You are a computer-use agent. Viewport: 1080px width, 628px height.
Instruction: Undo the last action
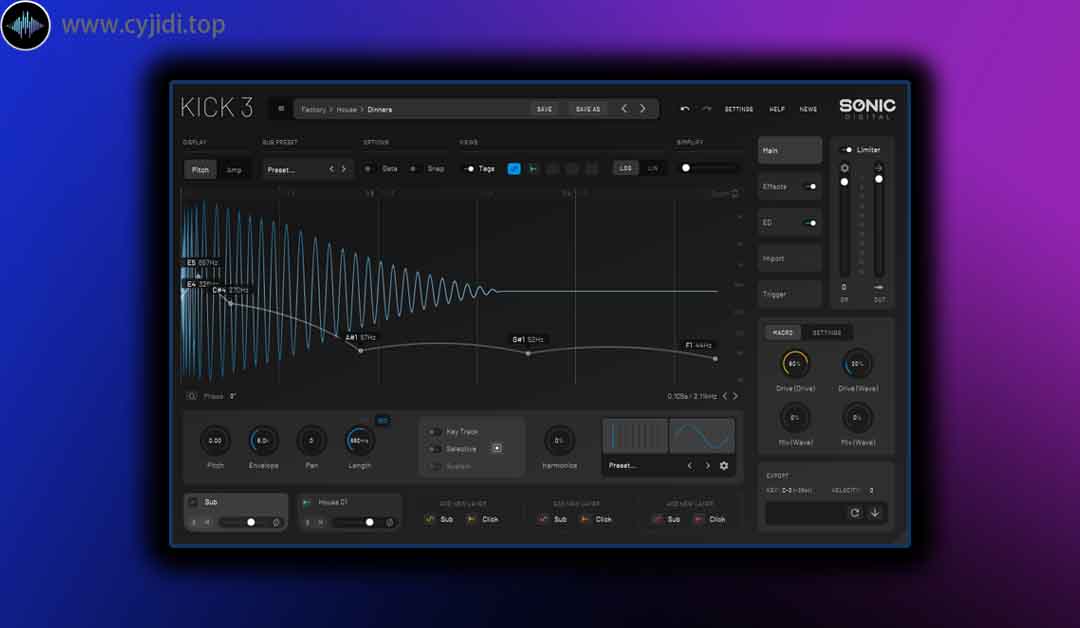(685, 109)
